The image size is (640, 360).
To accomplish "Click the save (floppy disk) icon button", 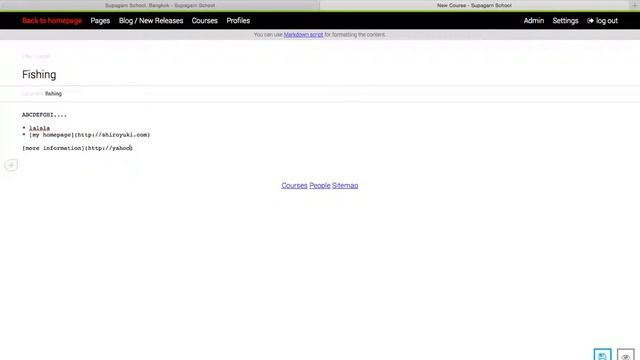I will 602,355.
